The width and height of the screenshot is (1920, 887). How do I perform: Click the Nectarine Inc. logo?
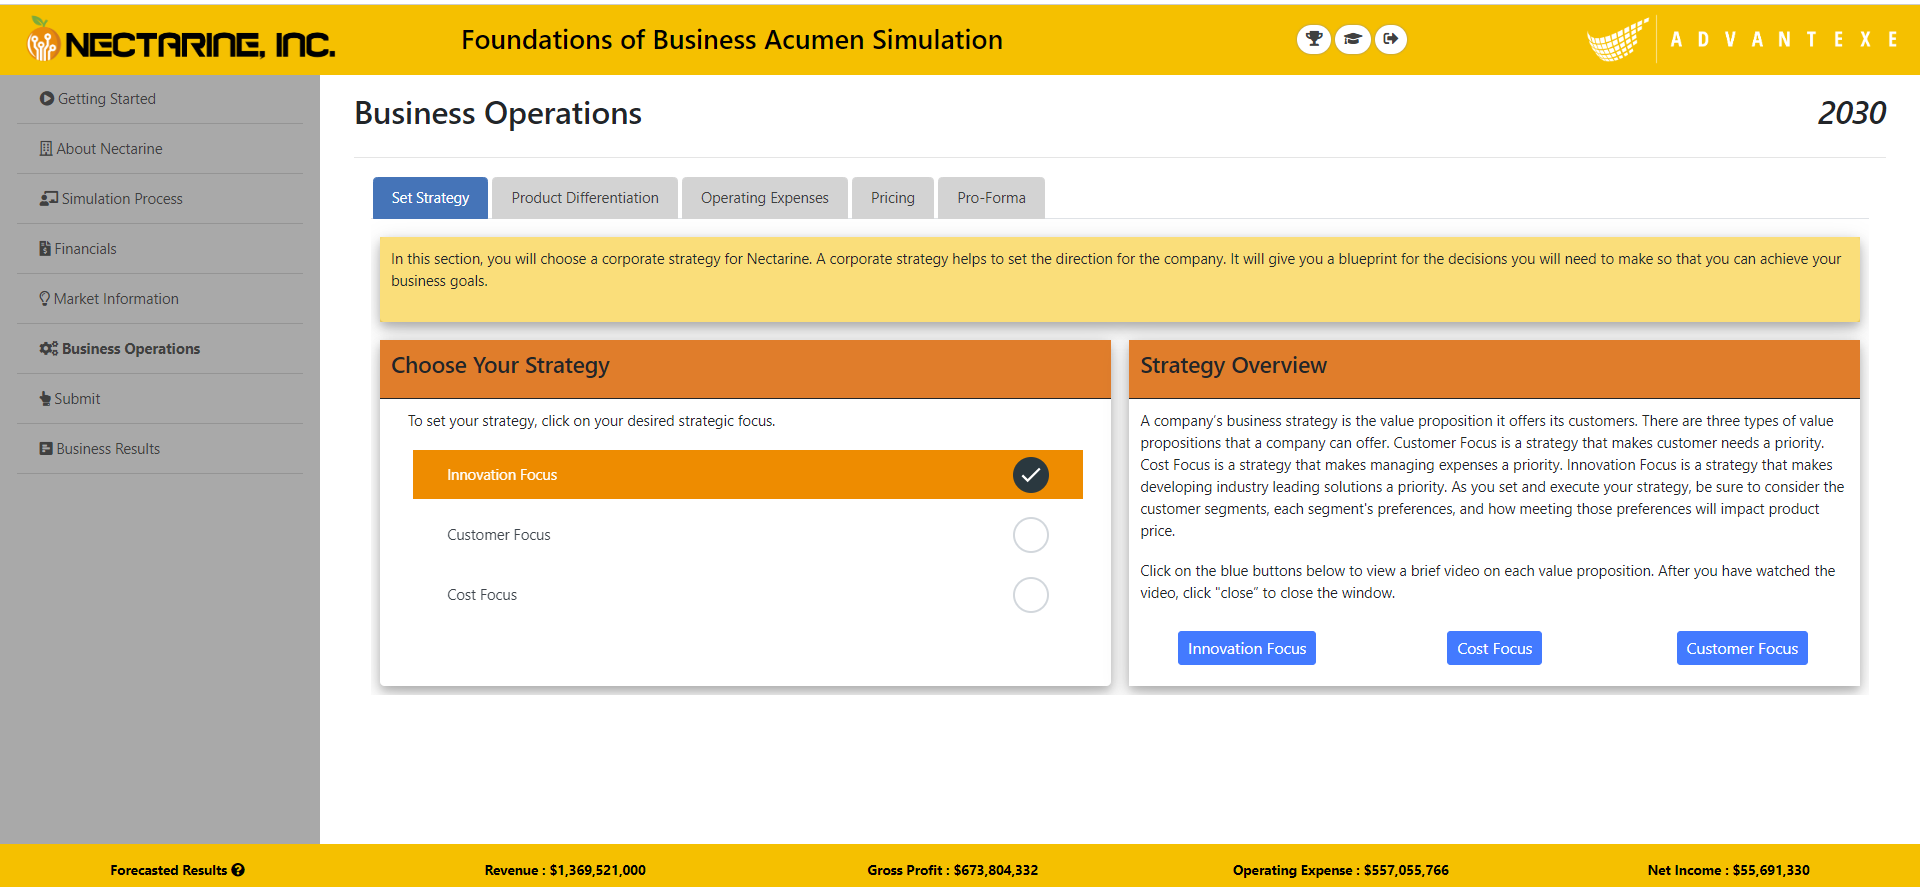[x=181, y=41]
